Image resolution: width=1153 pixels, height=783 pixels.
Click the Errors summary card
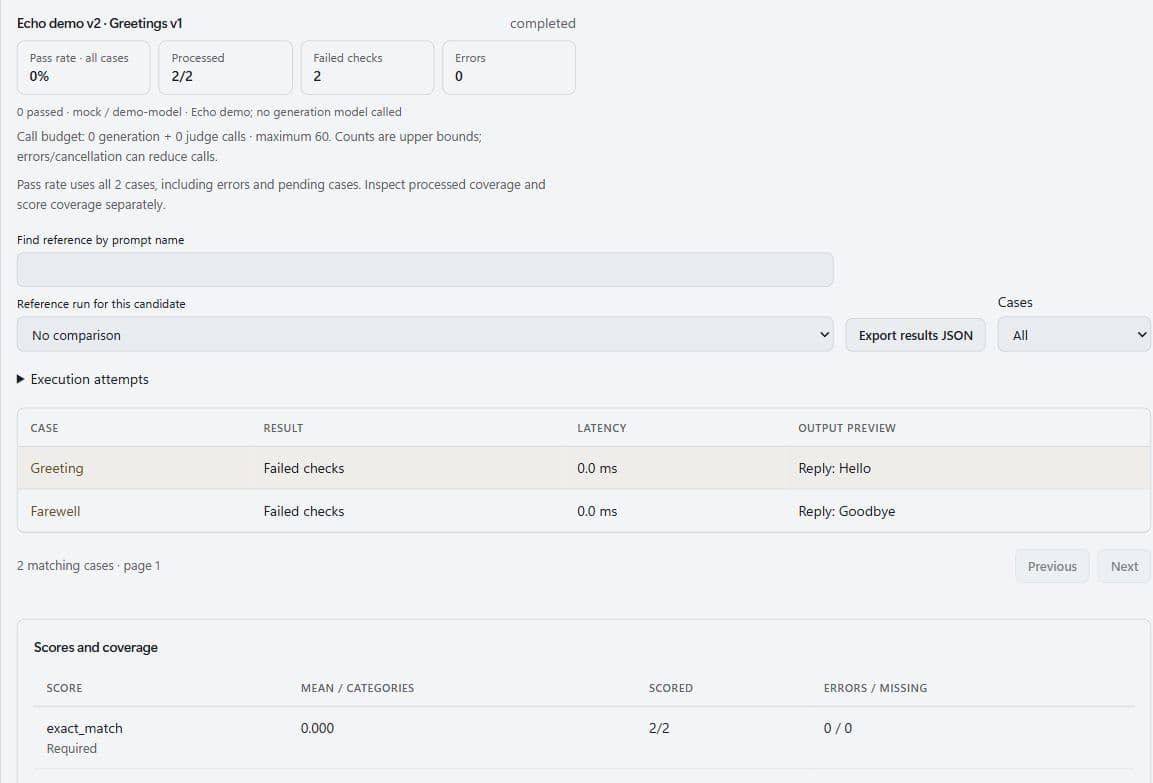click(x=509, y=68)
